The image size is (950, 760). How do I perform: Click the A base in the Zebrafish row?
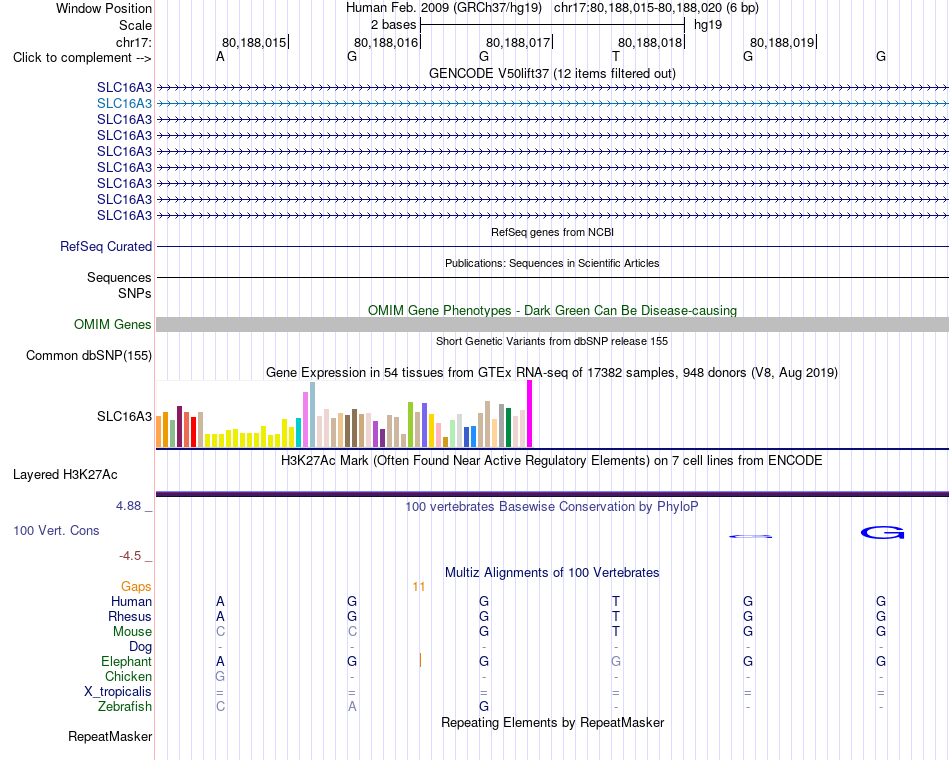click(352, 707)
